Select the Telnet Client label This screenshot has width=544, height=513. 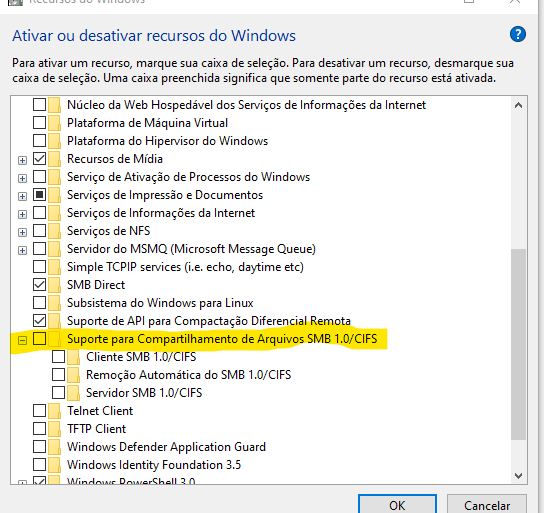[100, 411]
